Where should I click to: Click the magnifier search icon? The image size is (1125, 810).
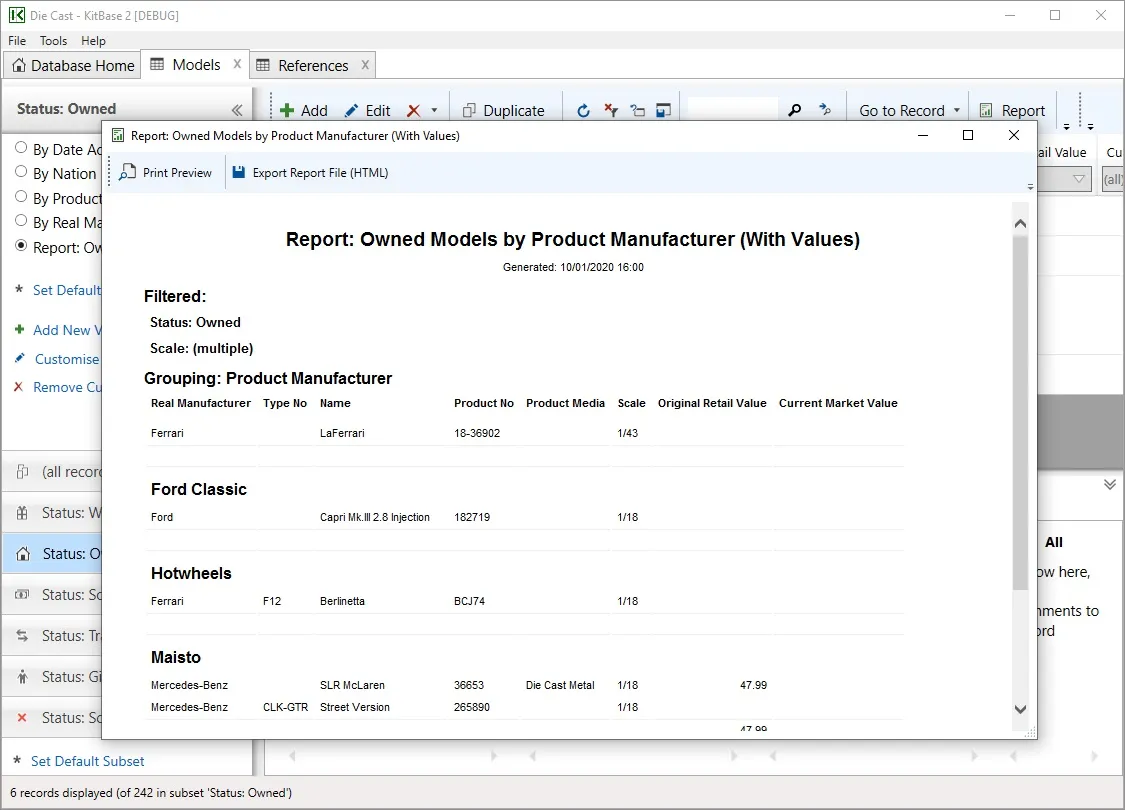click(795, 111)
